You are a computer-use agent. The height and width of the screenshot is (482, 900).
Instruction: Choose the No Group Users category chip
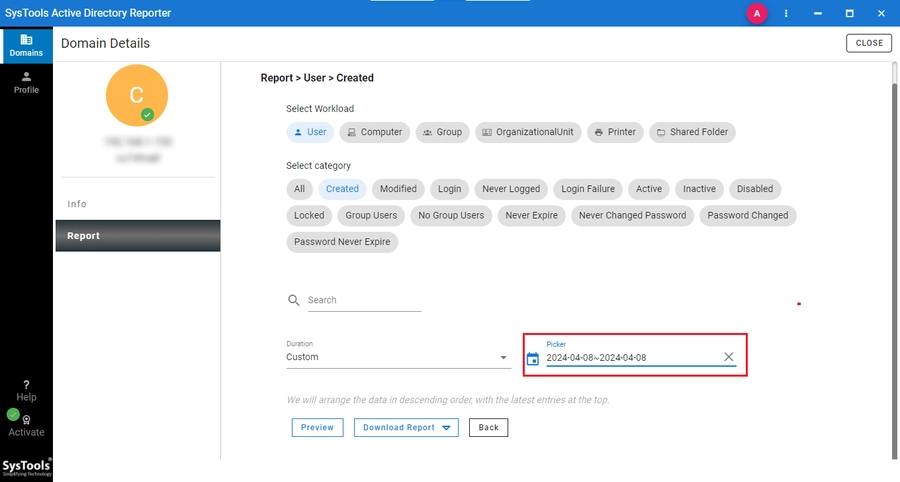[451, 216]
